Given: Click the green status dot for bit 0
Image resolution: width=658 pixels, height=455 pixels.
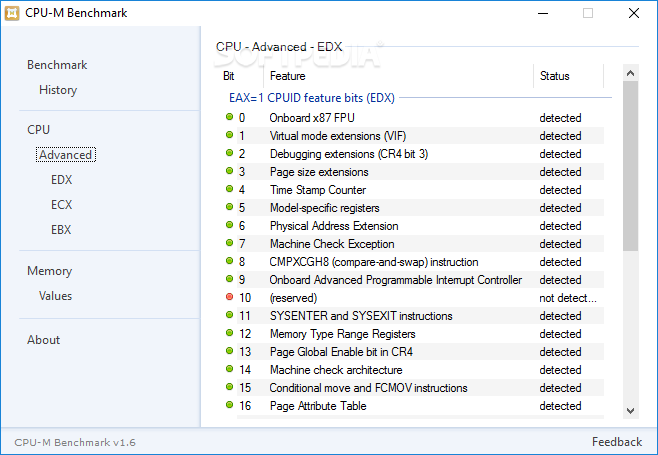Looking at the screenshot, I should pos(230,117).
